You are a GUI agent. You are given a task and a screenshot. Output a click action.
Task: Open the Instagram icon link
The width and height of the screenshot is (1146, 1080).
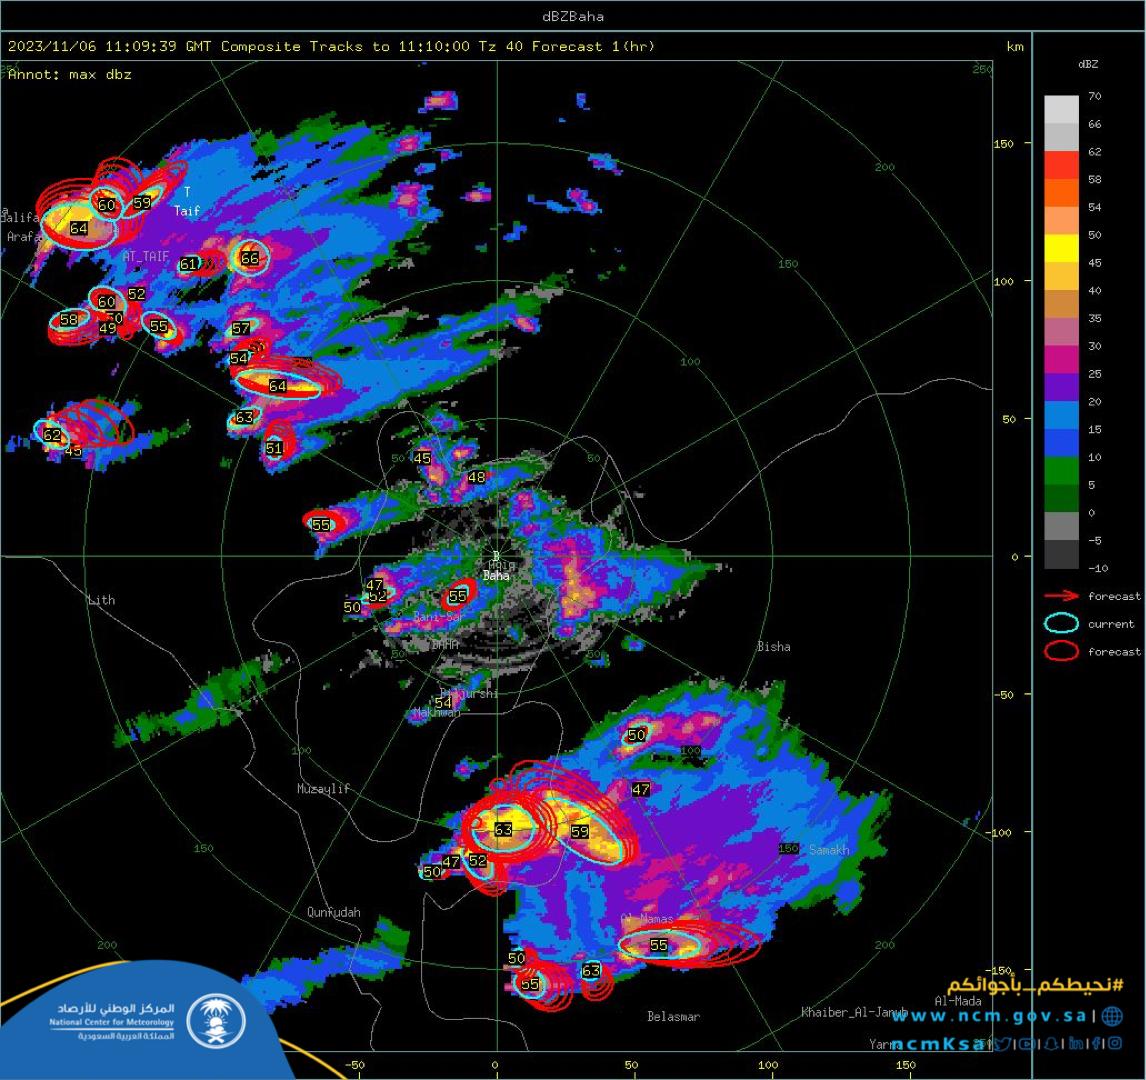(x=1115, y=1044)
